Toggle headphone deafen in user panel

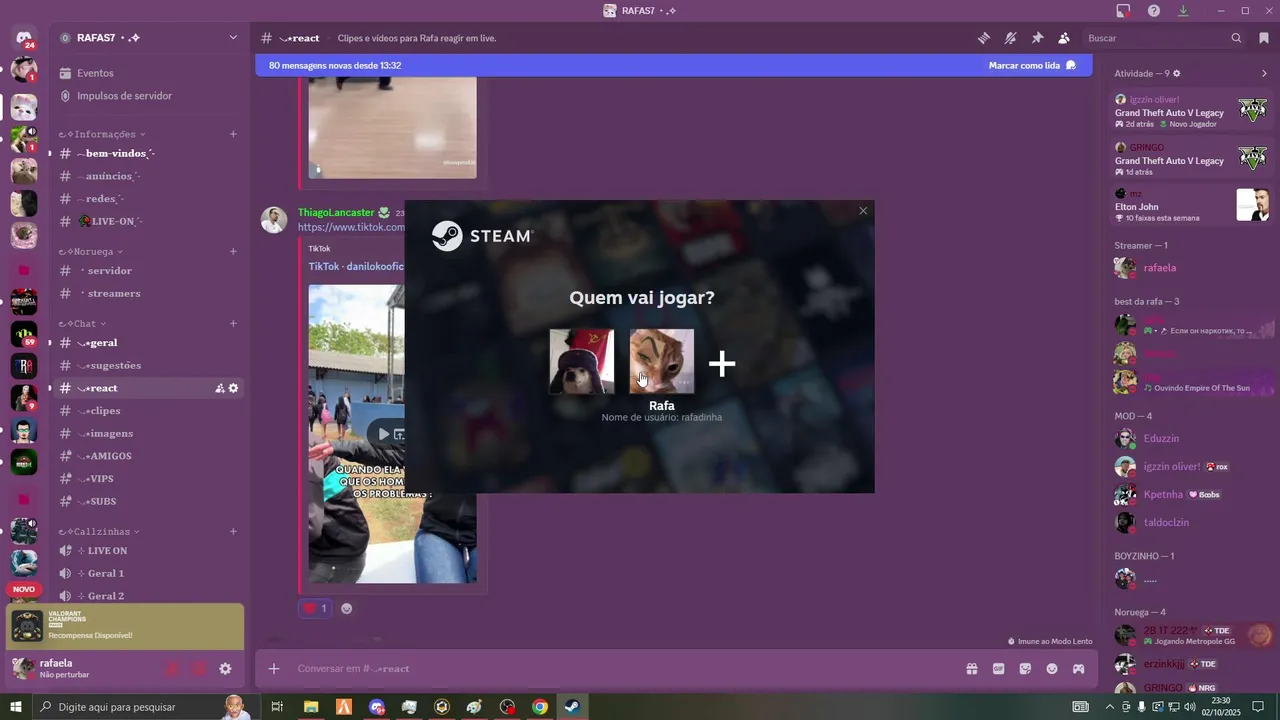[x=199, y=669]
